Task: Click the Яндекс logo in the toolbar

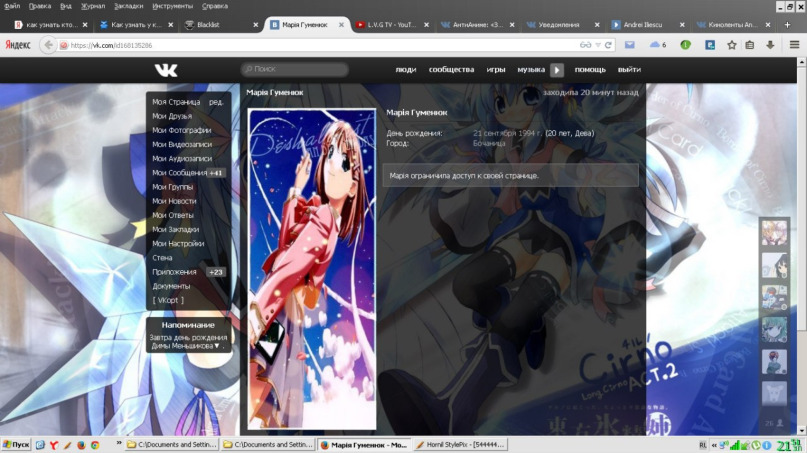Action: 18,45
